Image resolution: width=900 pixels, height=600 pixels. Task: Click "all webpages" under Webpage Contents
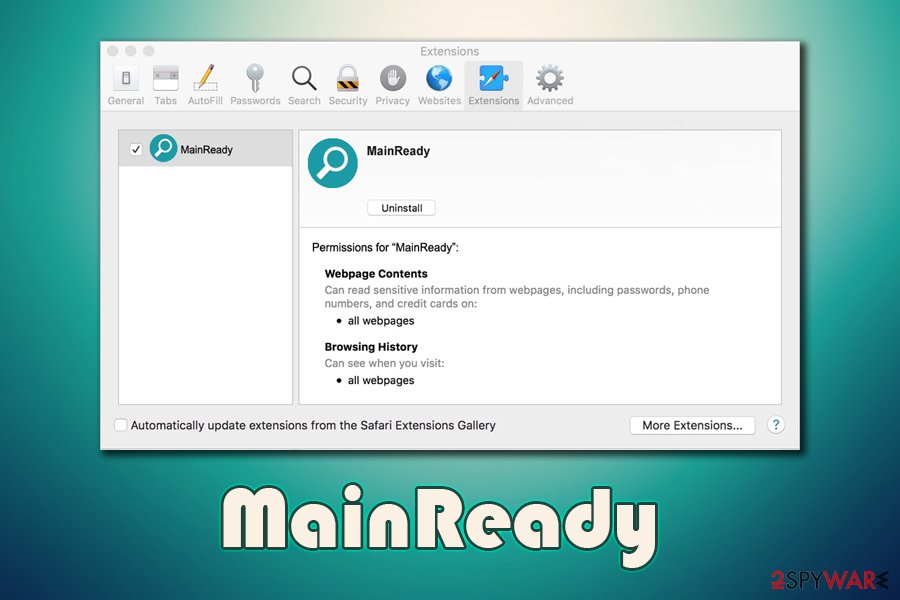tap(381, 321)
